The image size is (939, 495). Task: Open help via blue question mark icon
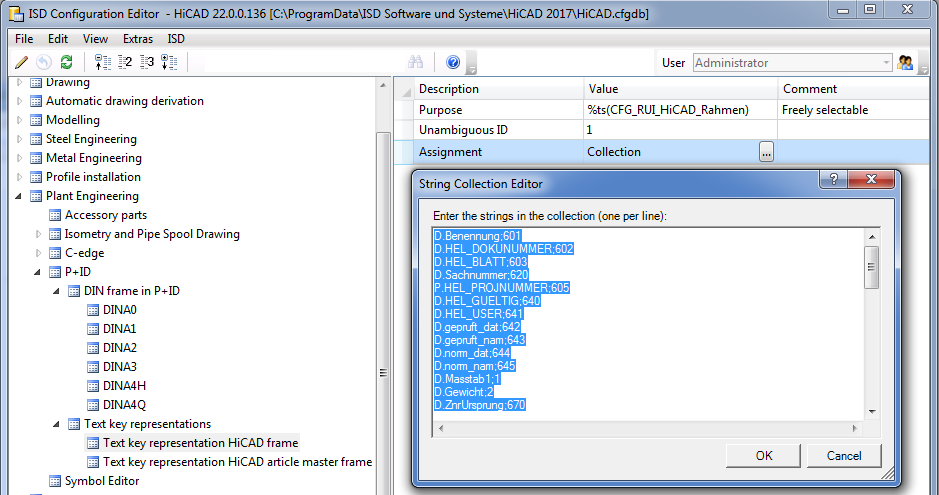pos(453,62)
